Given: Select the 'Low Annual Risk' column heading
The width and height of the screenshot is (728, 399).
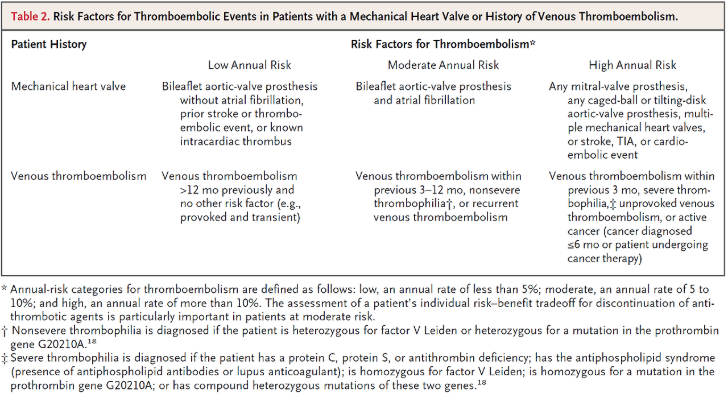Looking at the screenshot, I should [x=249, y=65].
